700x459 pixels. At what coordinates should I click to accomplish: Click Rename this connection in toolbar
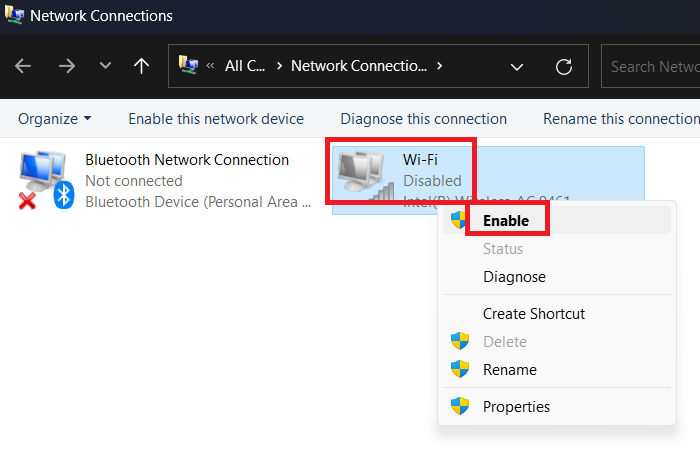click(620, 119)
